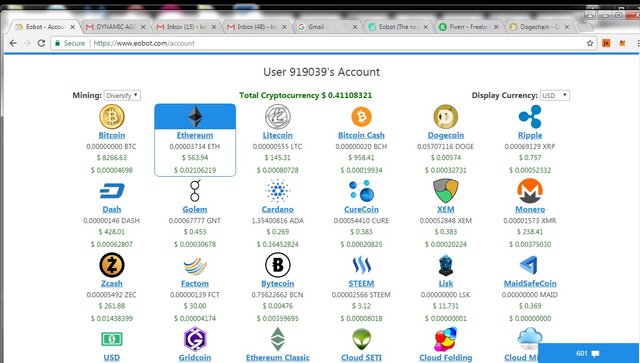
Task: Click the STEEM waves icon
Action: (361, 265)
